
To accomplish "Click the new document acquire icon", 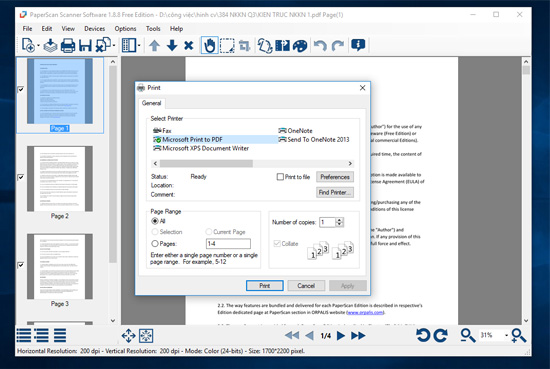I will 28,45.
